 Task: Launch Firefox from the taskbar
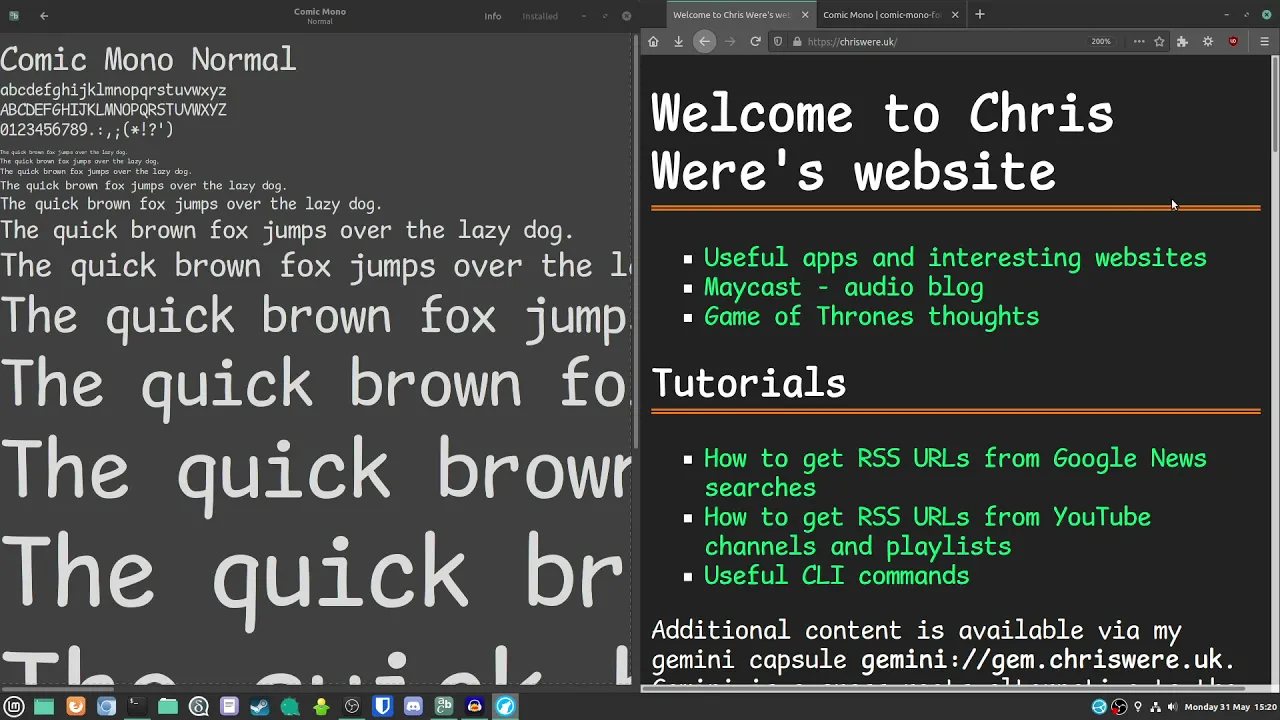click(76, 706)
